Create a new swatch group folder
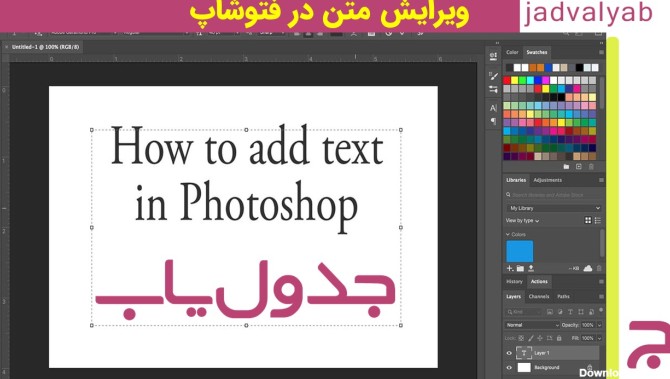670x379 pixels. (566, 167)
